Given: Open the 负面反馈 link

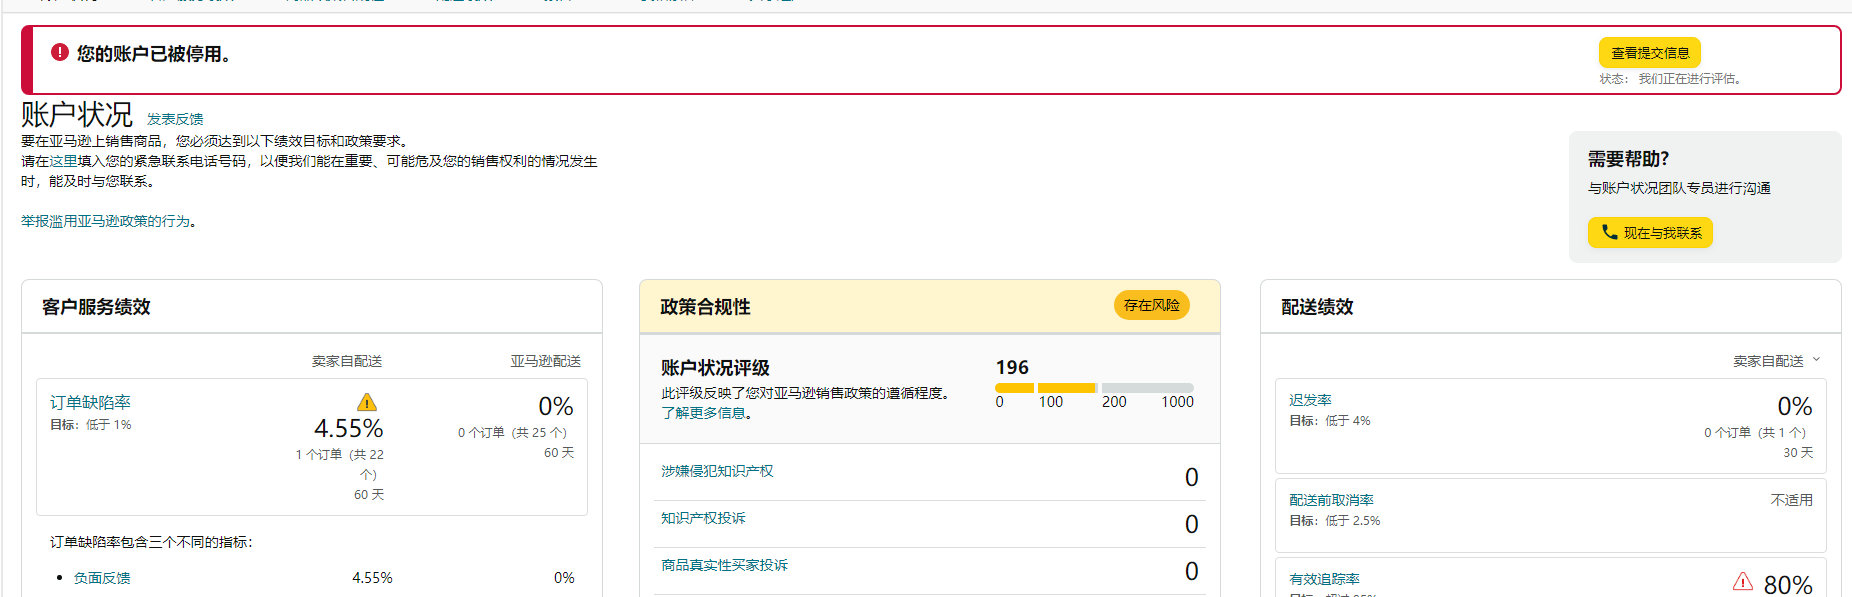Looking at the screenshot, I should (102, 578).
